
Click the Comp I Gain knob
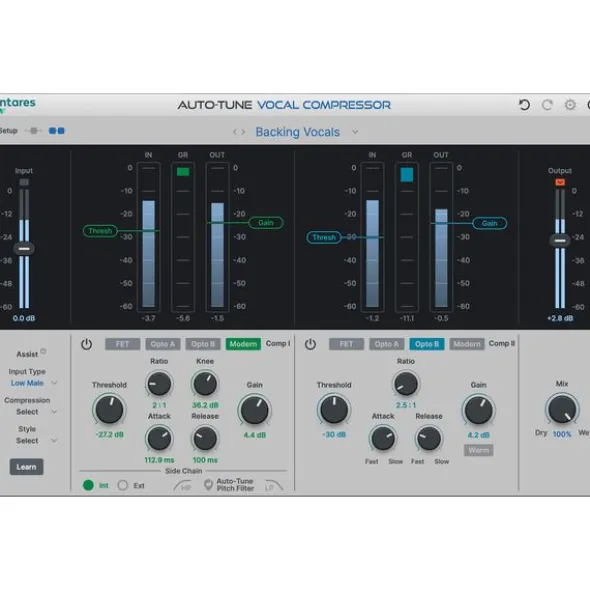254,410
